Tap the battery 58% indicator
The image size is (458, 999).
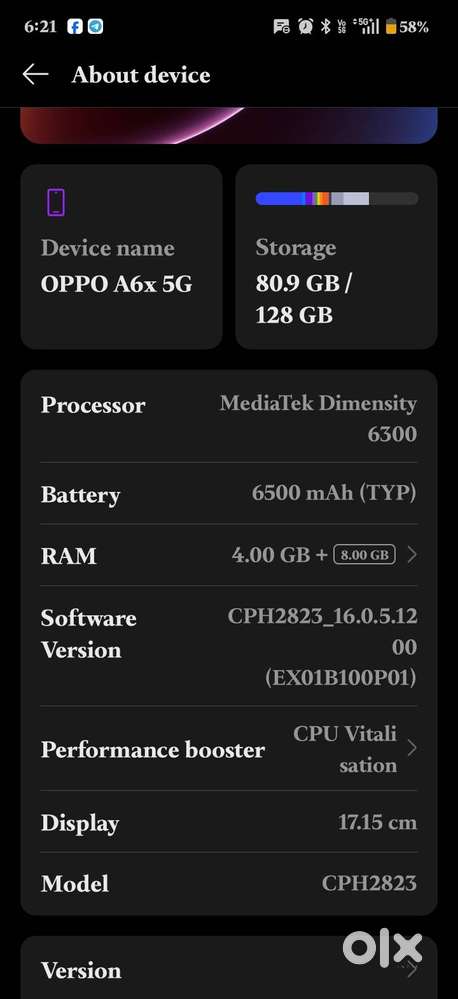(407, 27)
